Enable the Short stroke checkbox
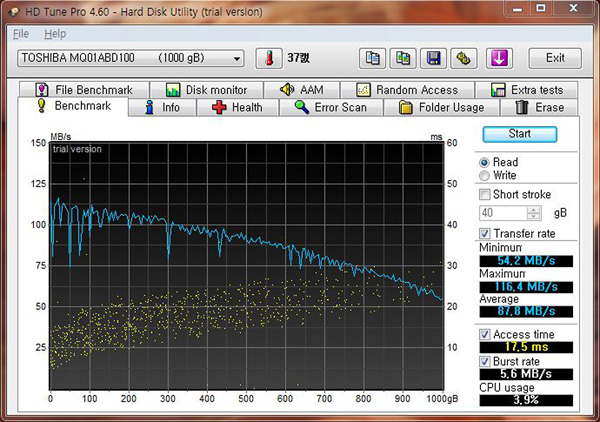 coord(484,194)
